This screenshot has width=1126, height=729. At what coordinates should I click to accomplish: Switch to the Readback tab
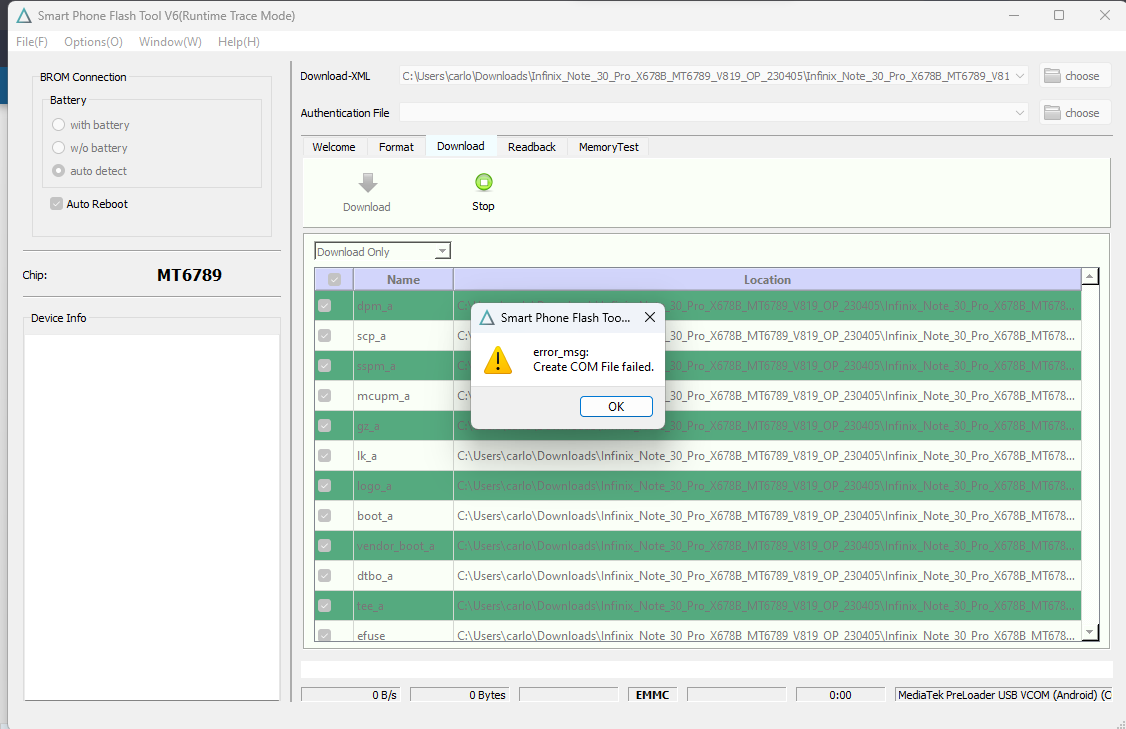coord(532,147)
